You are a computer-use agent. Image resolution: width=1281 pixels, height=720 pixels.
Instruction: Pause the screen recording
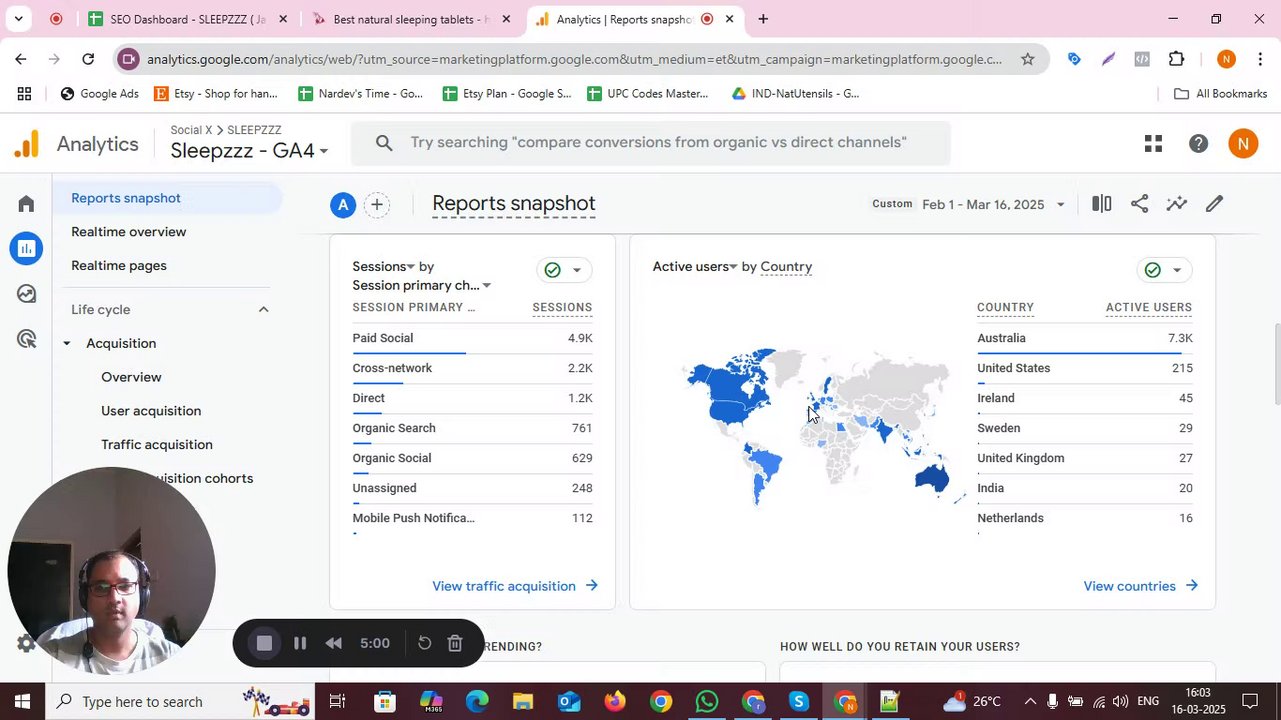[x=299, y=643]
